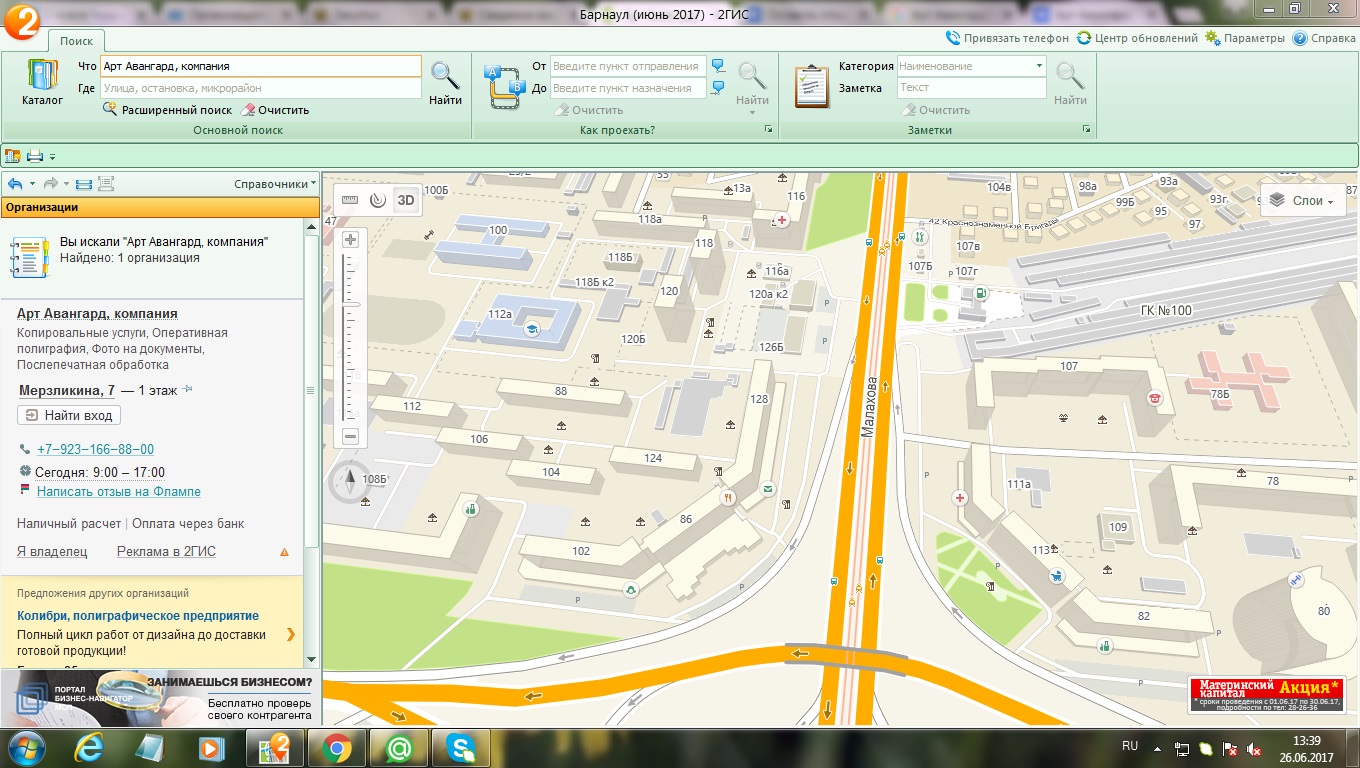The width and height of the screenshot is (1360, 768).
Task: Zoom in with plus button
Action: 350,240
